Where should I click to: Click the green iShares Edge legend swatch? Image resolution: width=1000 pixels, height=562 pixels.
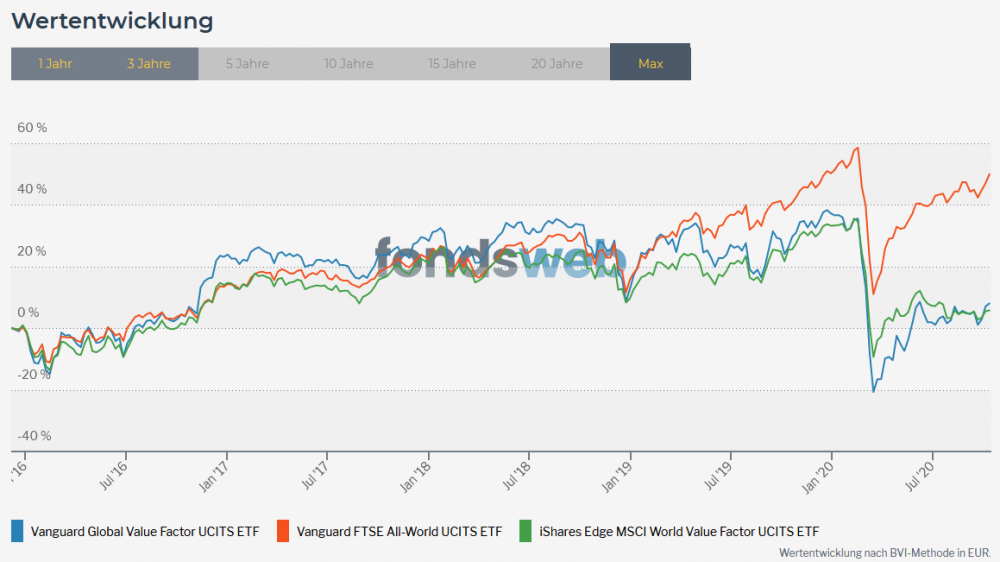pyautogui.click(x=526, y=531)
